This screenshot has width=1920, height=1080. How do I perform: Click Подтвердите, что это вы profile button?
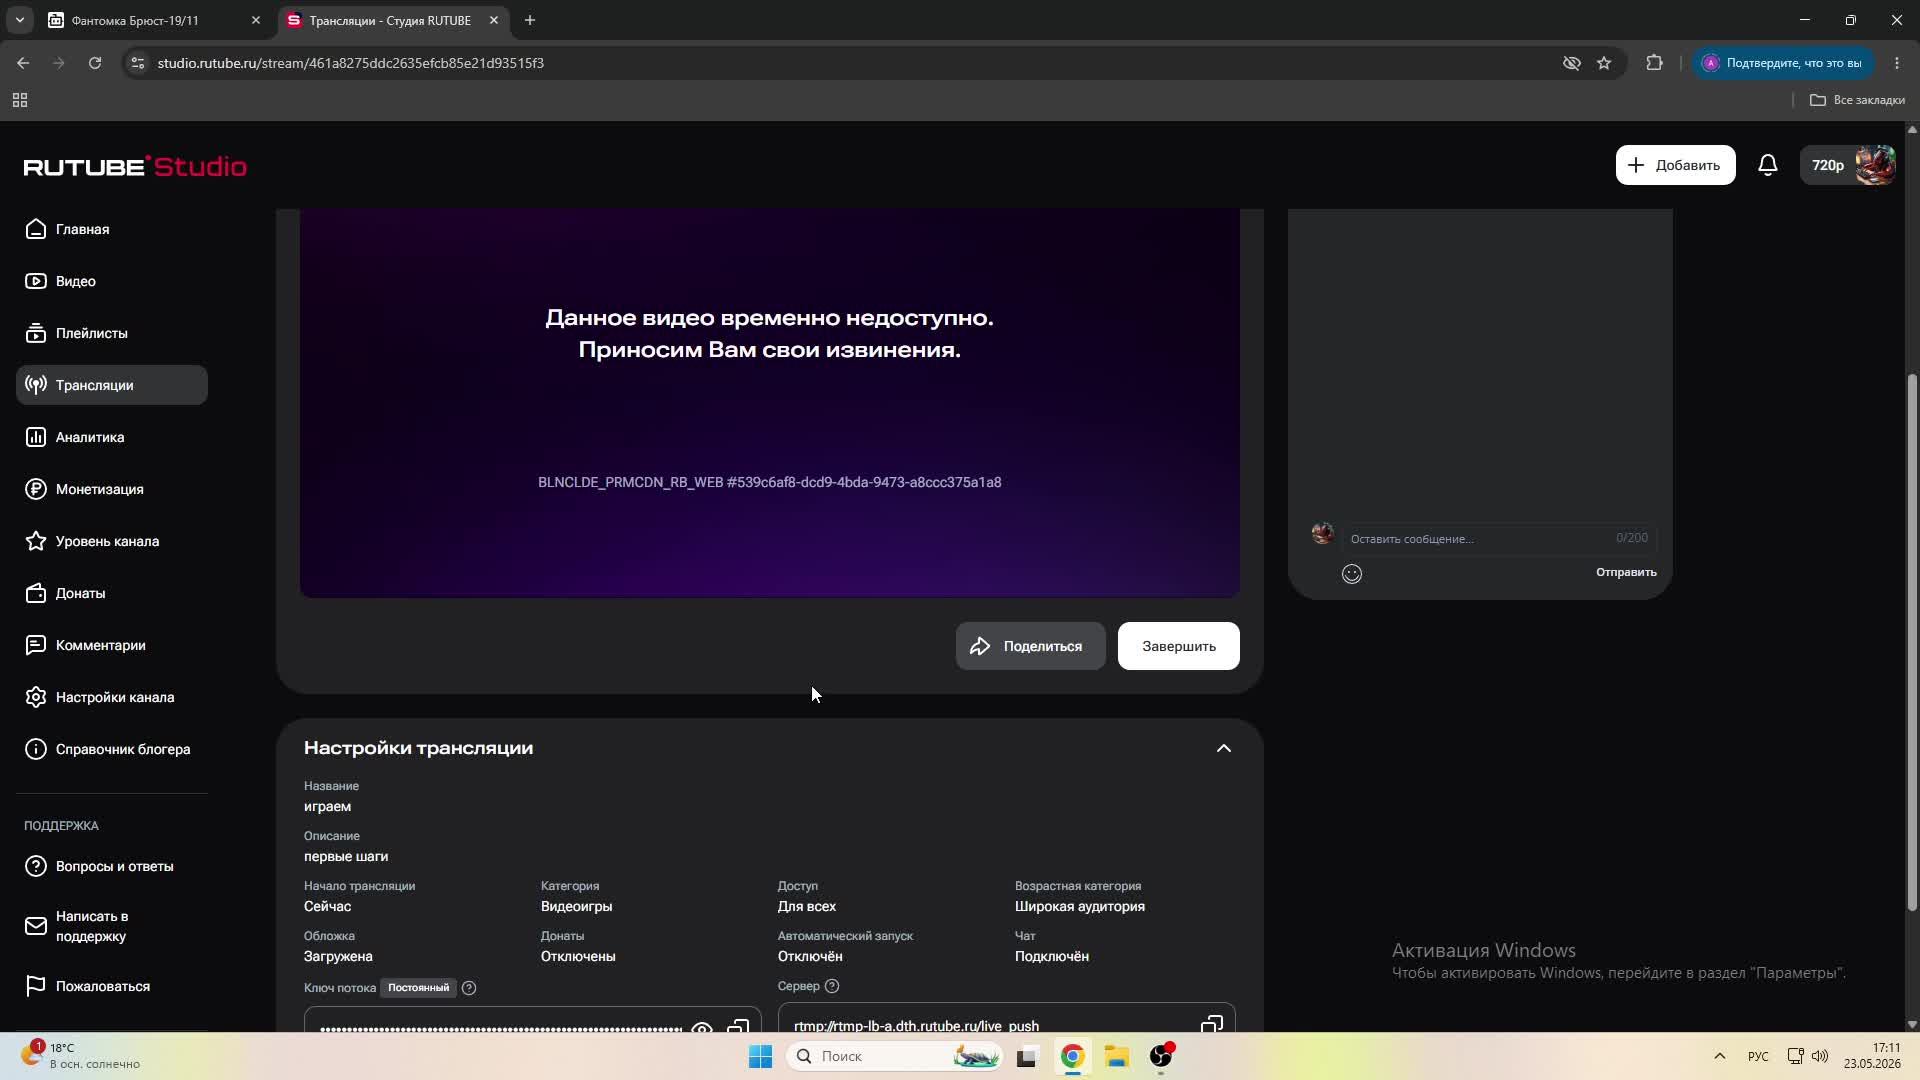click(1783, 63)
